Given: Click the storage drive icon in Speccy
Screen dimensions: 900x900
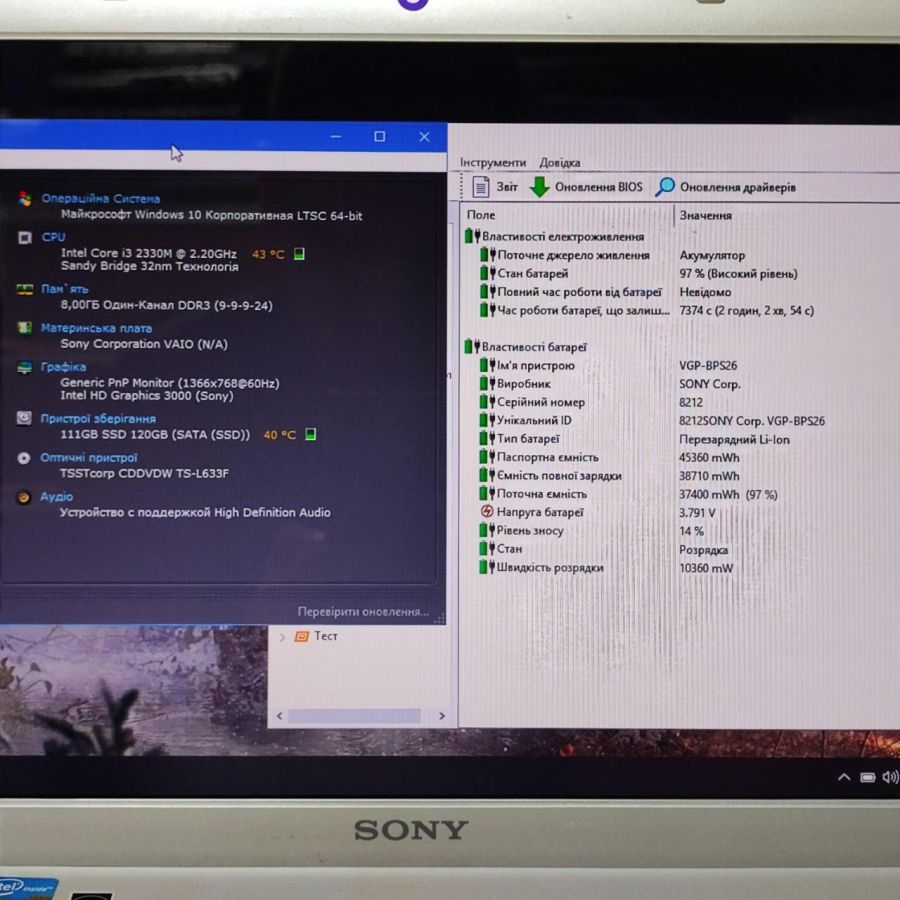Looking at the screenshot, I should pyautogui.click(x=24, y=418).
